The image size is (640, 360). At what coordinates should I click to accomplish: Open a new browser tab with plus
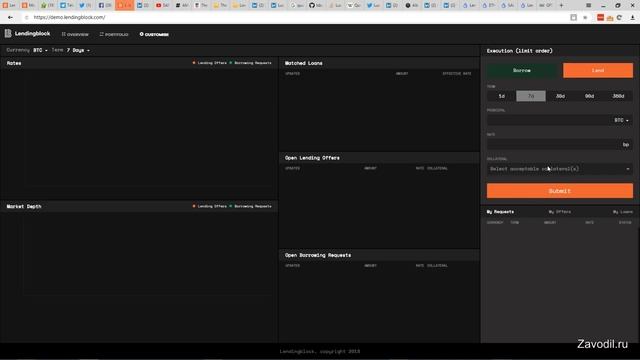pyautogui.click(x=561, y=5)
